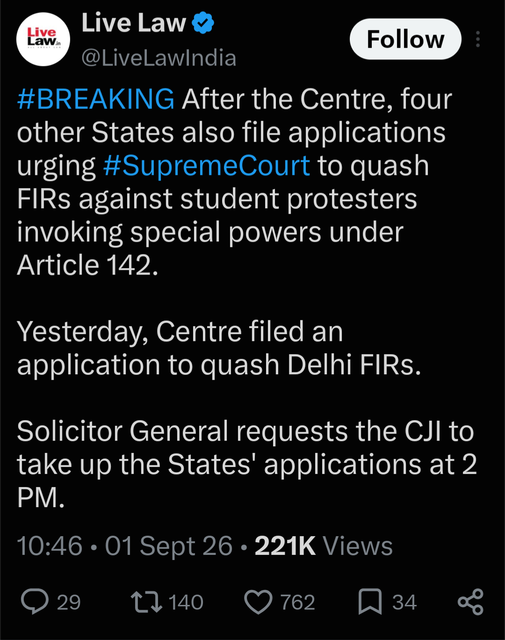The height and width of the screenshot is (640, 505).
Task: Click the 140 reposts count
Action: pos(186,602)
